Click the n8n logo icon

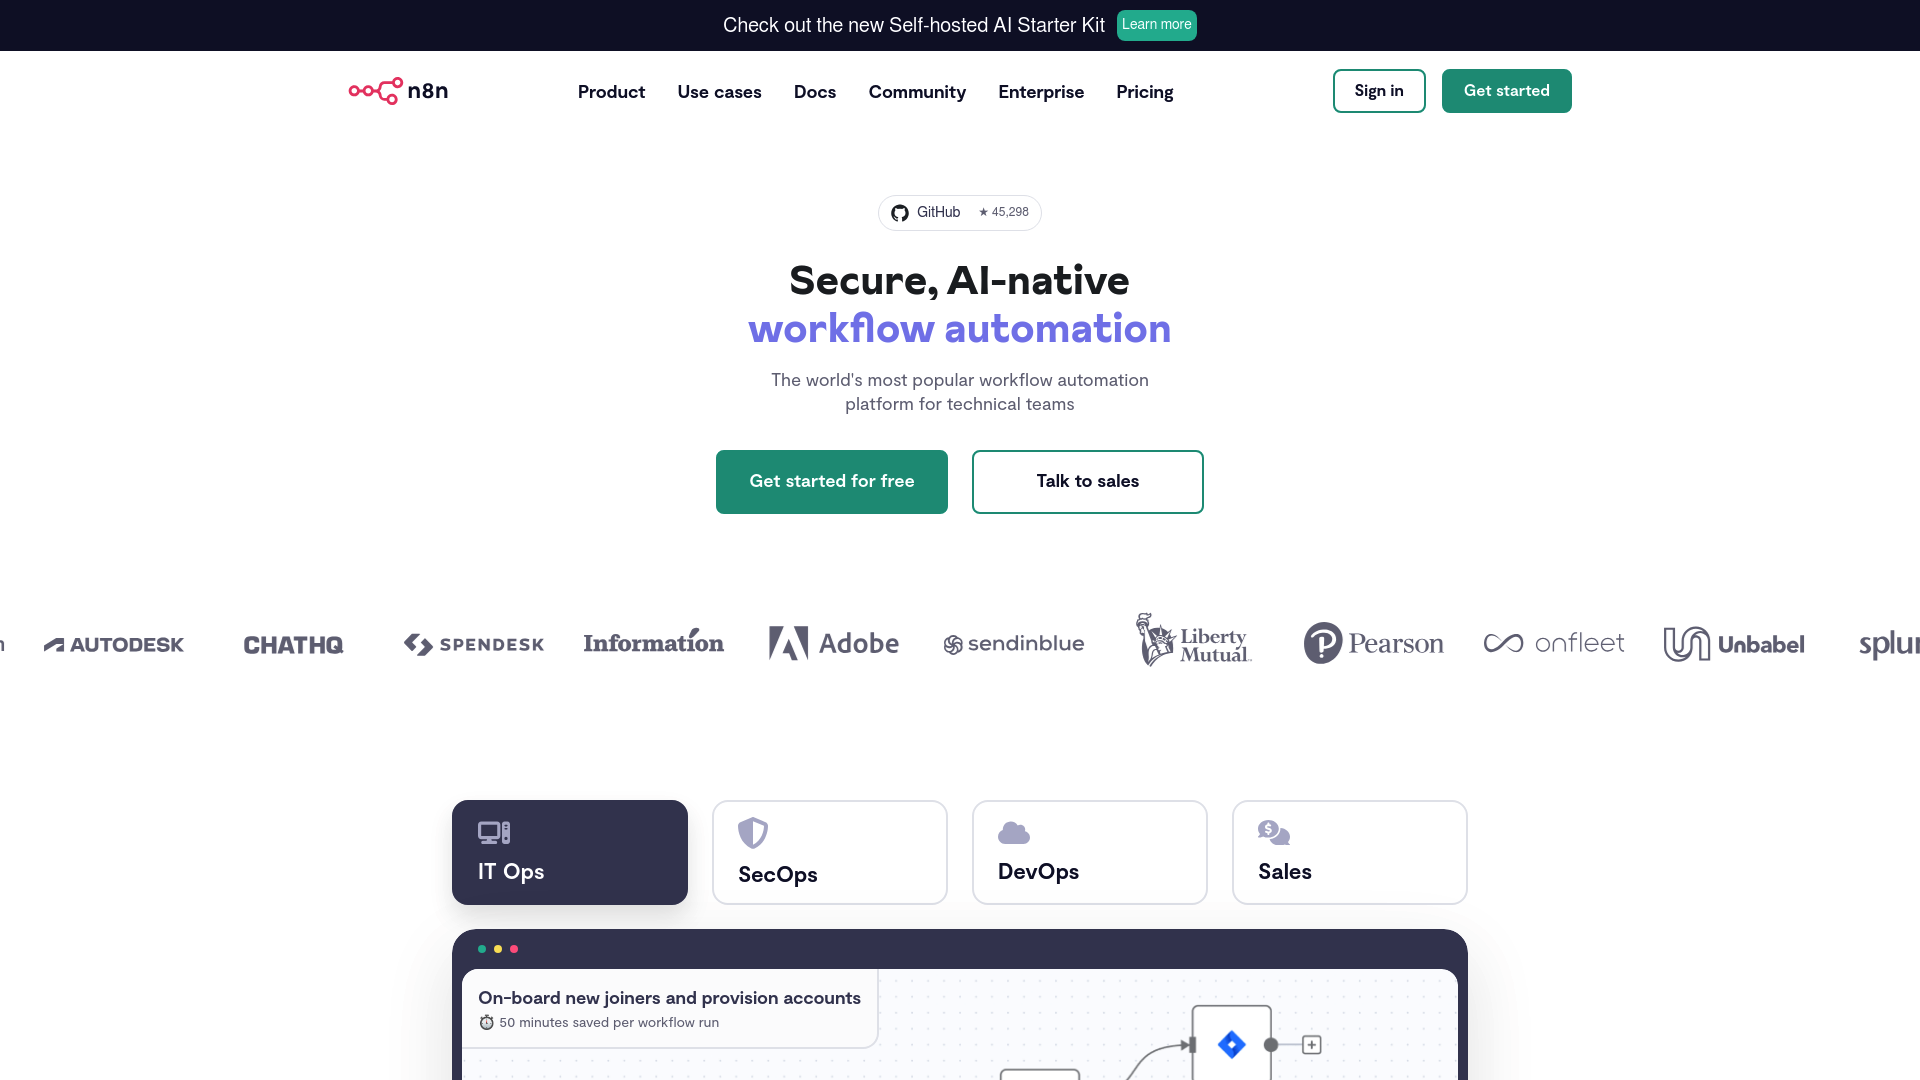376,91
